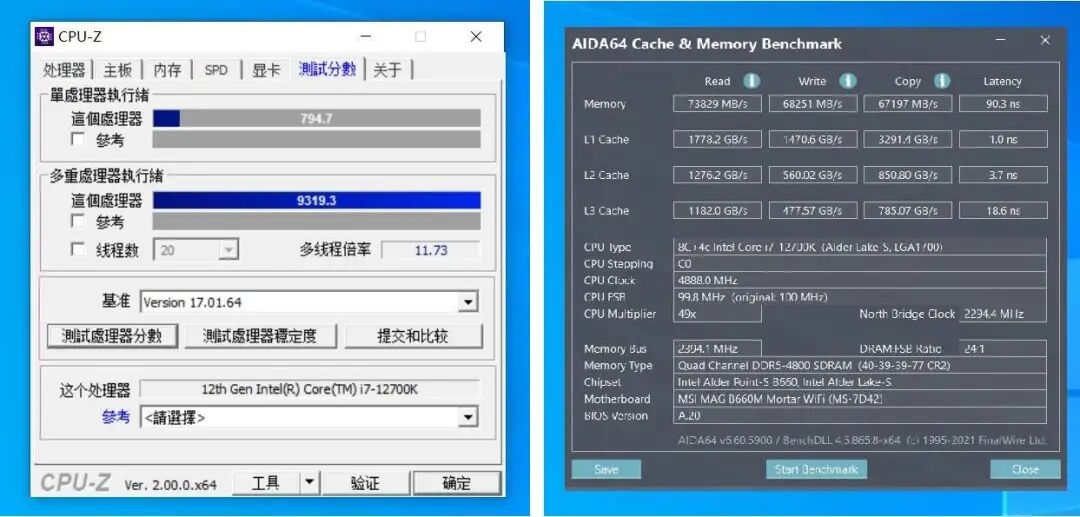Screen dimensions: 1080x517
Task: Click Chipset Intel Alder Point-S B660 field
Action: (860, 382)
